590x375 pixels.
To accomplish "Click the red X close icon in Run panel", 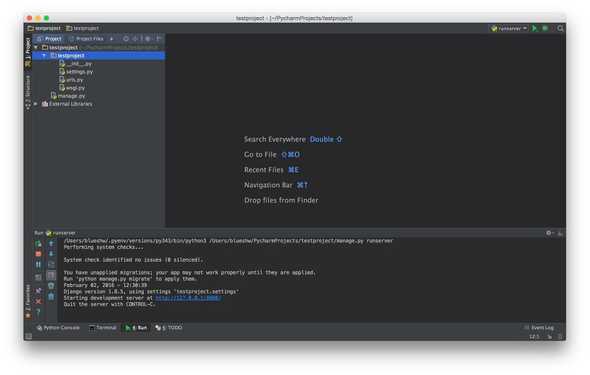I will click(38, 301).
